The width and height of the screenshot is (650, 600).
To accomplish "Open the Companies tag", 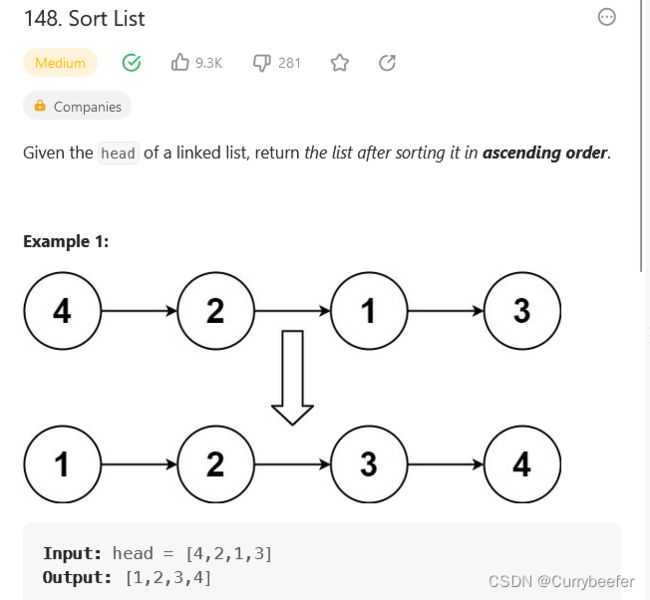I will [77, 106].
